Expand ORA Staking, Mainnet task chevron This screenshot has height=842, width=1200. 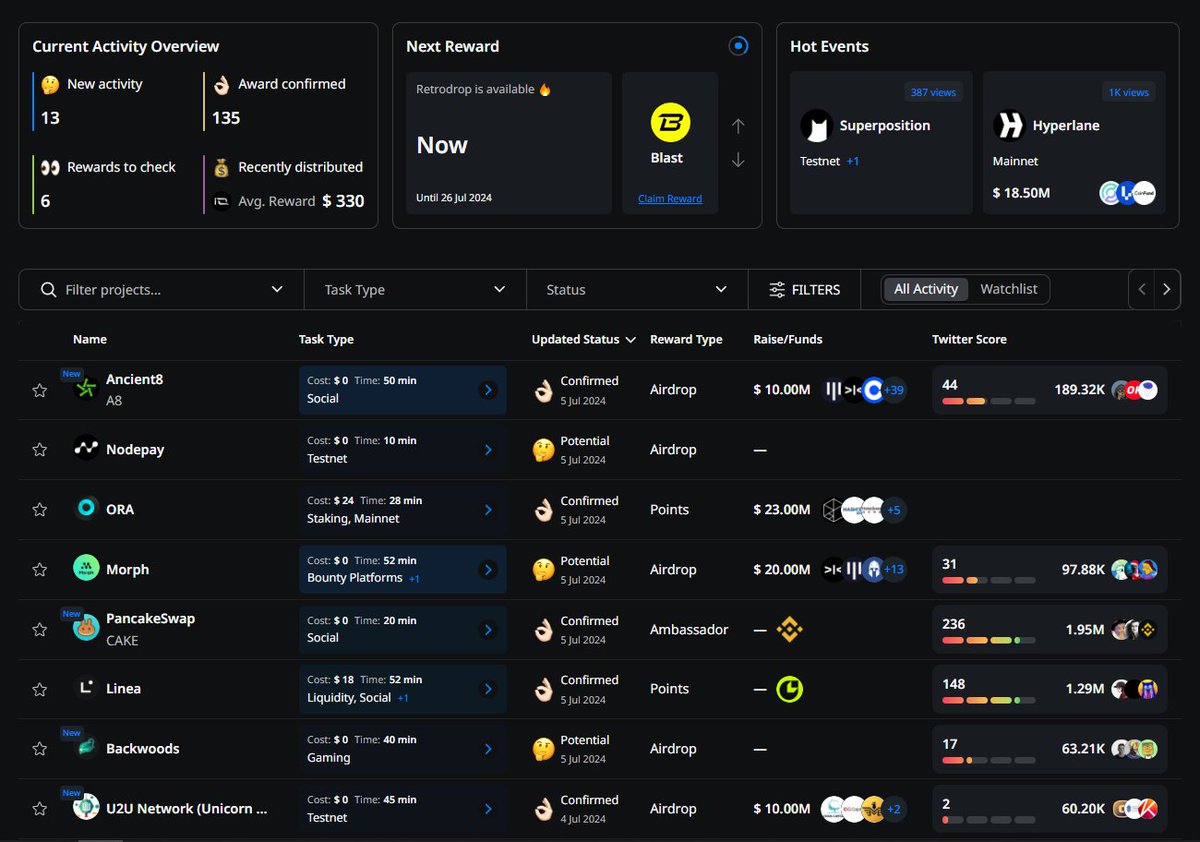[x=488, y=510]
